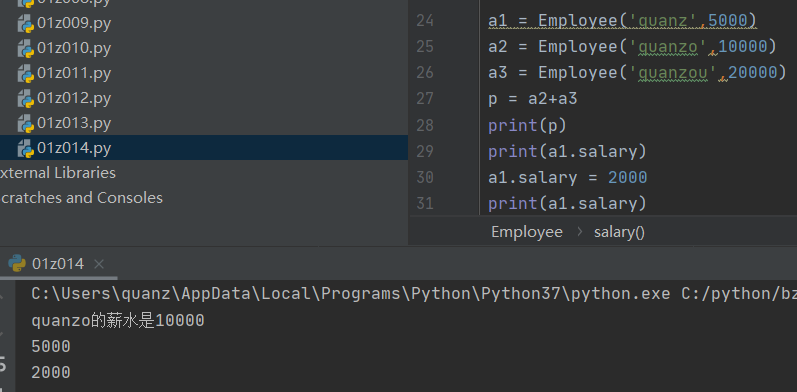Open file 01z013.py in the project tree
The height and width of the screenshot is (392, 797).
74,123
